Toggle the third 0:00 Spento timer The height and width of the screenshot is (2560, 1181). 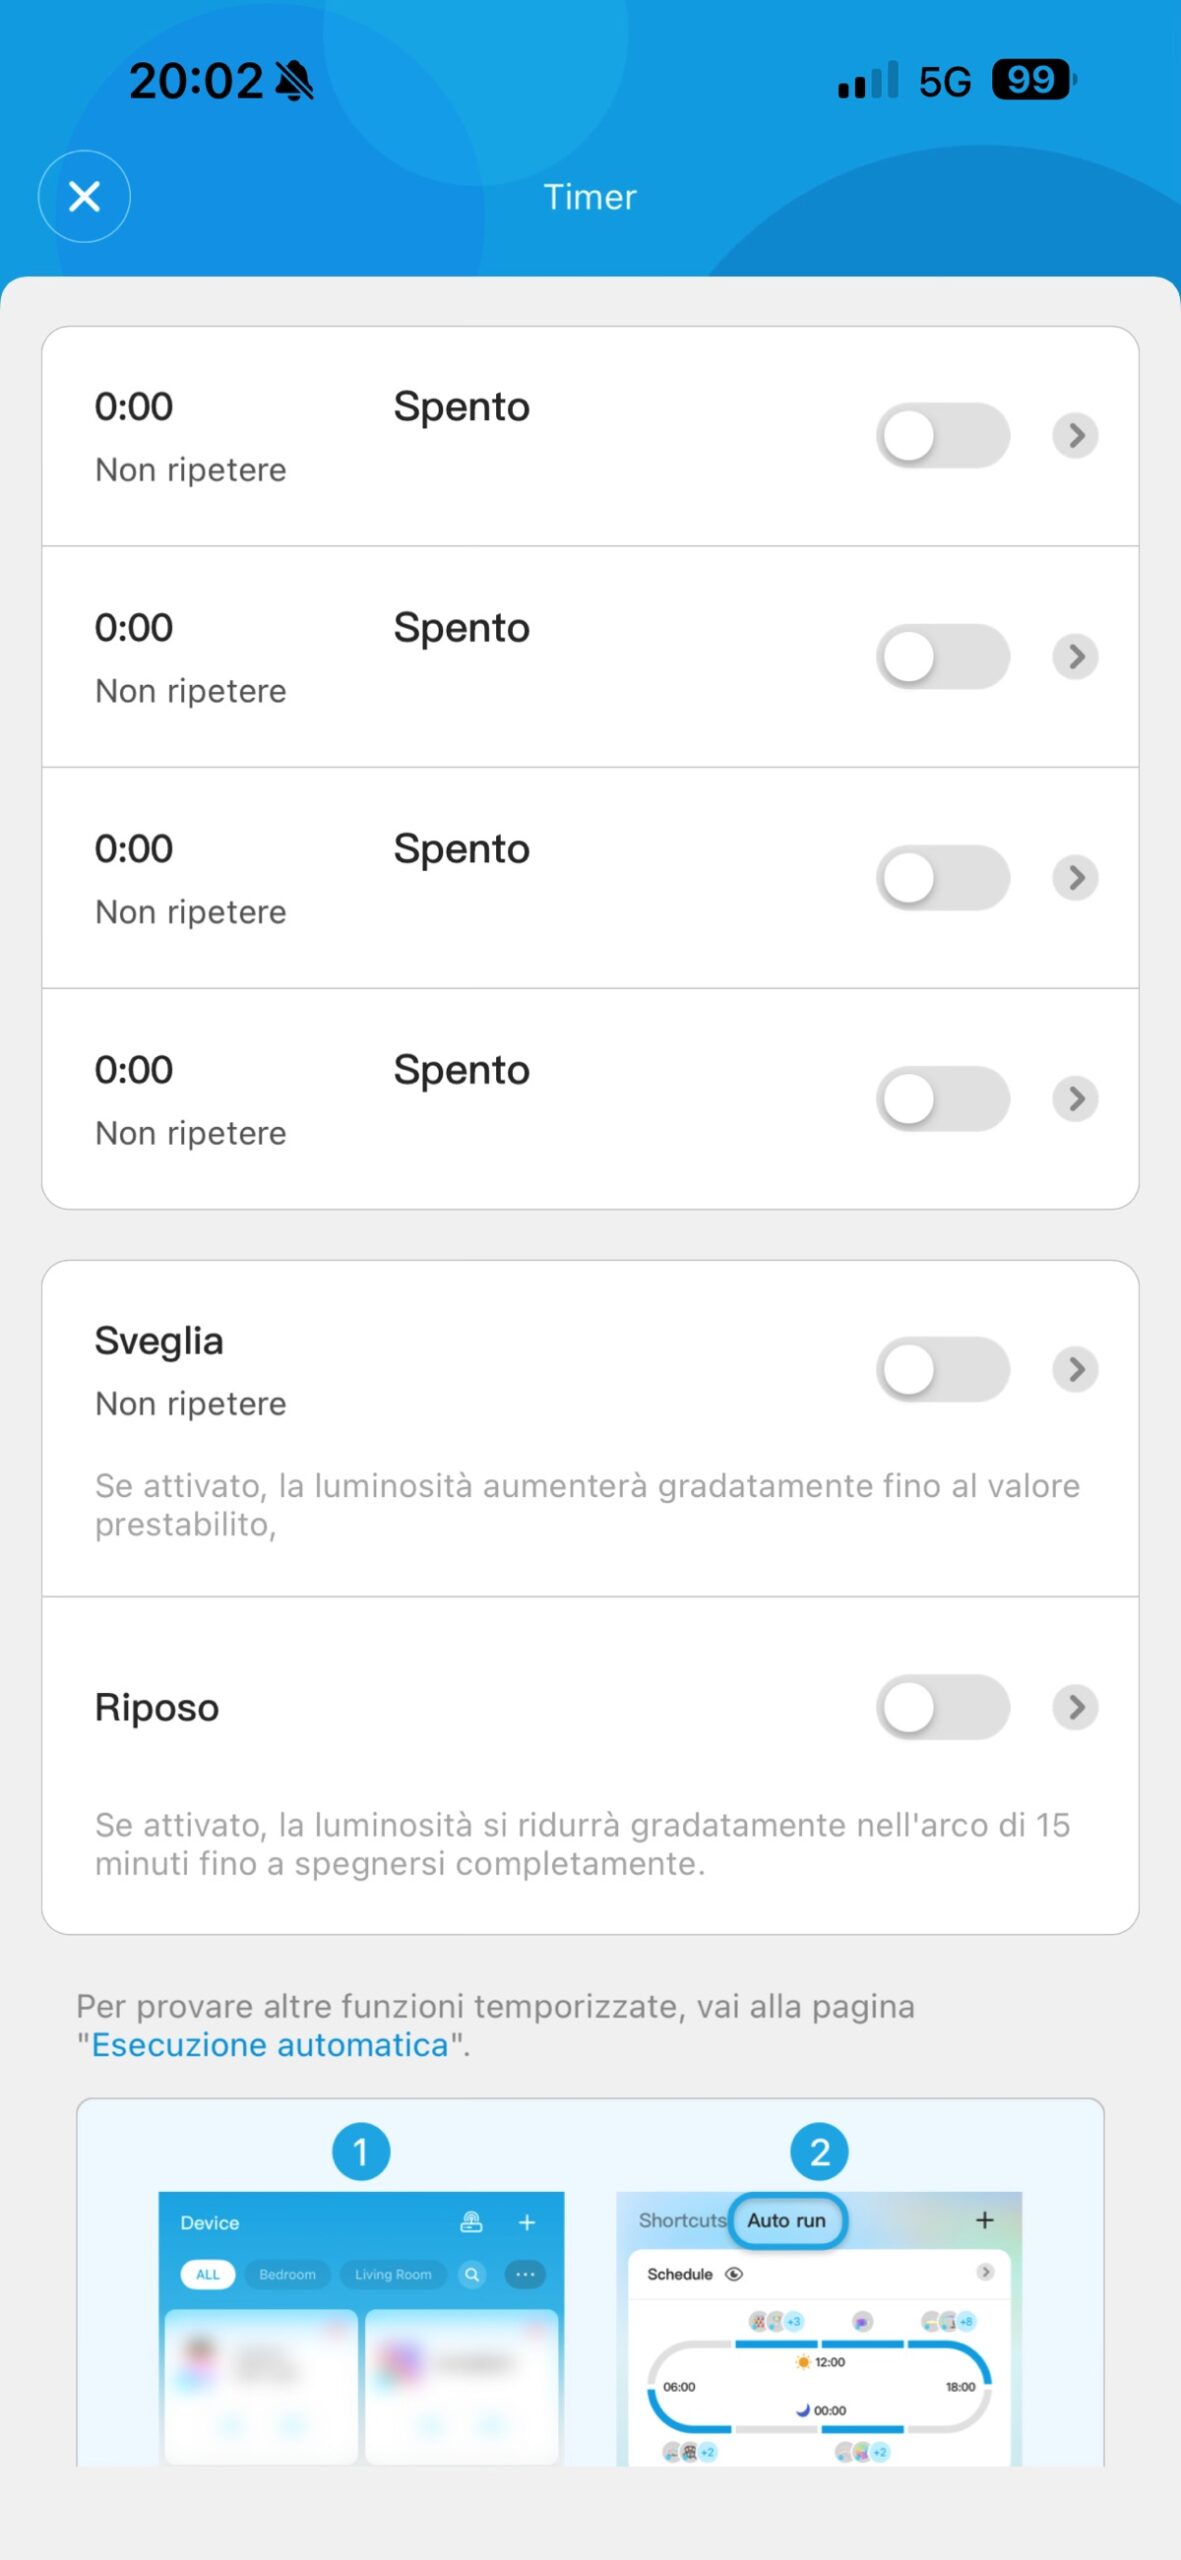942,878
